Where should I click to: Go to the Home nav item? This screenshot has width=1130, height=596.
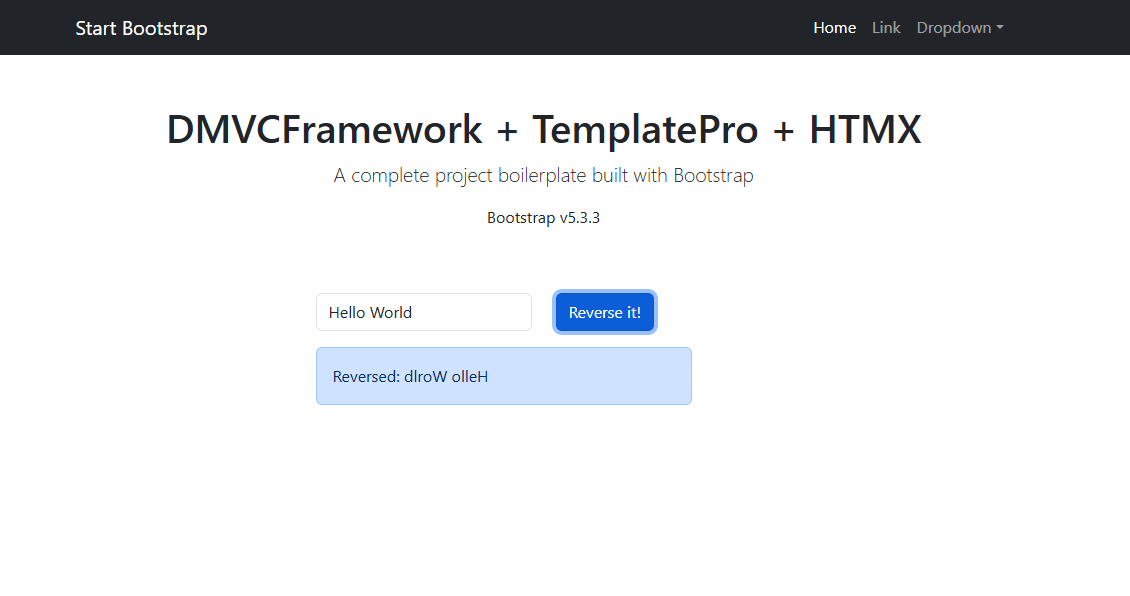click(x=835, y=27)
